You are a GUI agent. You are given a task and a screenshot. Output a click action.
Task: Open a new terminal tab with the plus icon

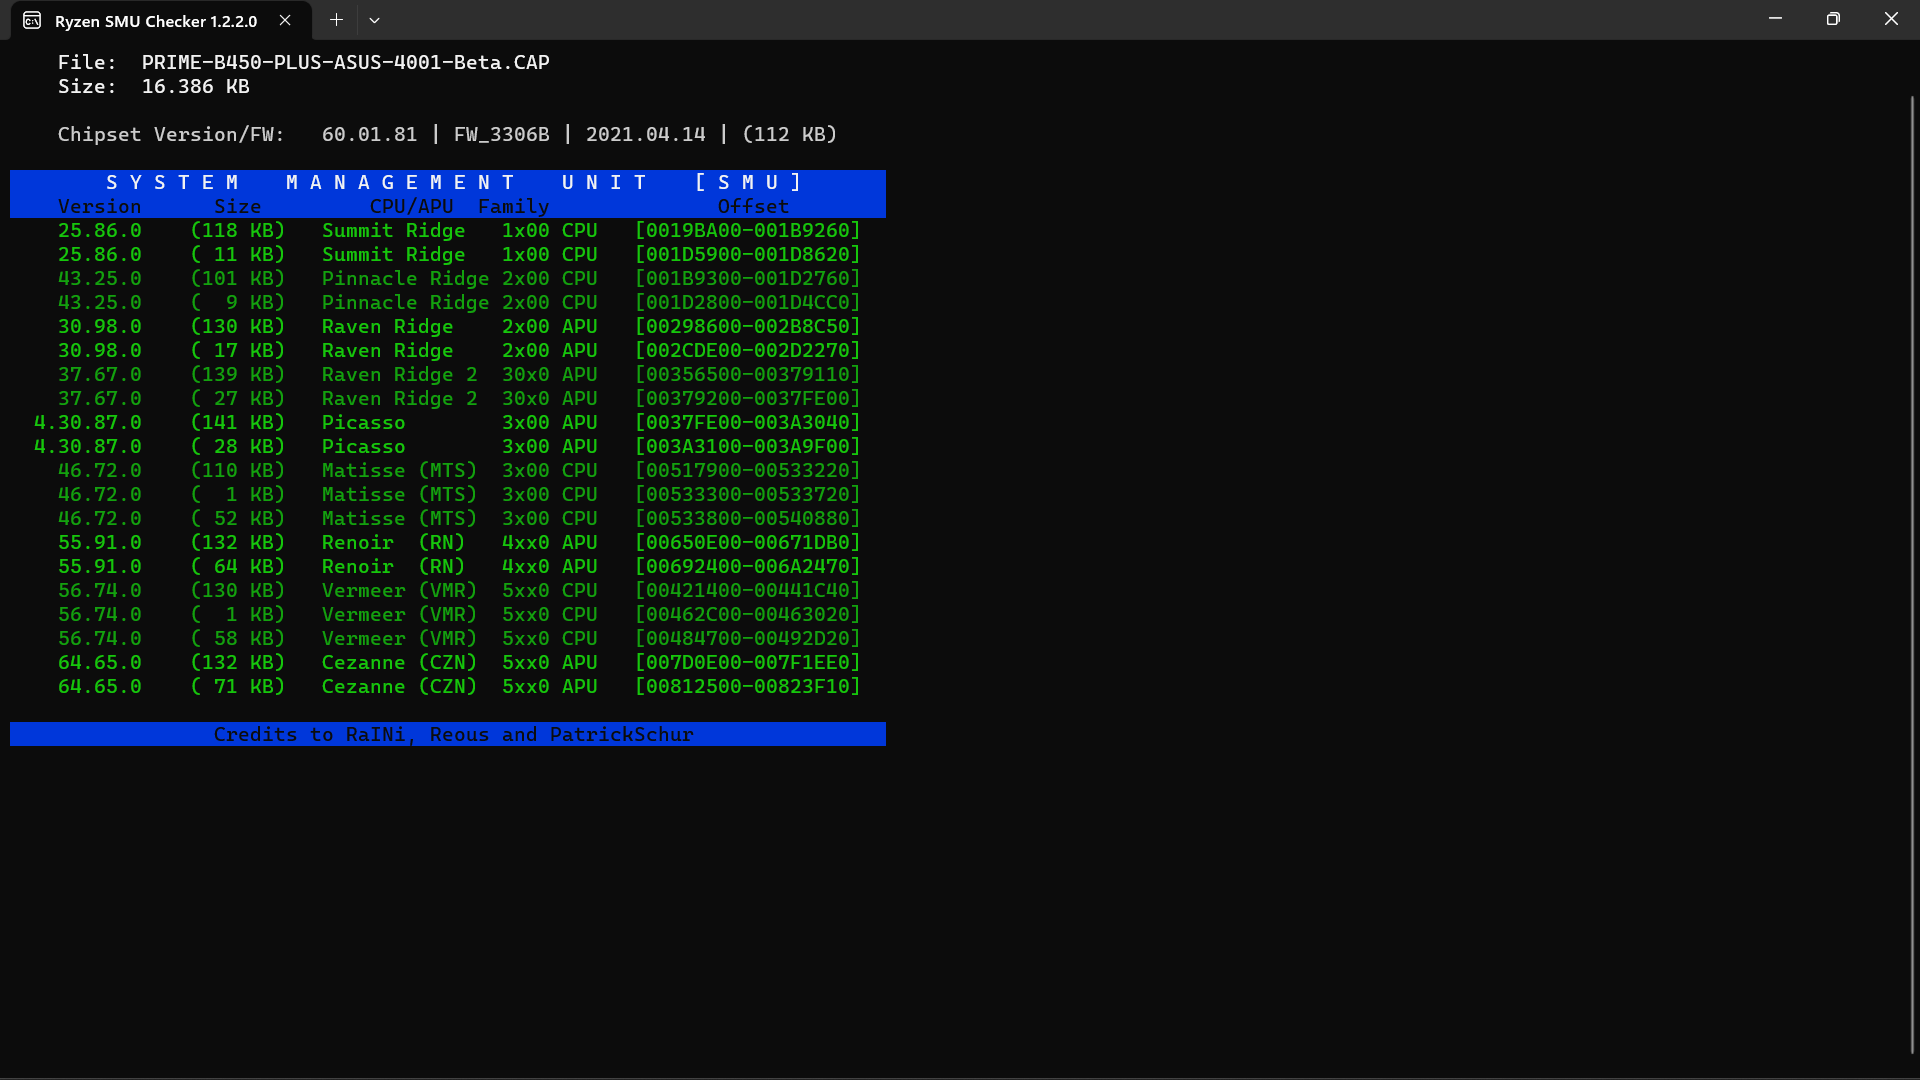[x=336, y=20]
